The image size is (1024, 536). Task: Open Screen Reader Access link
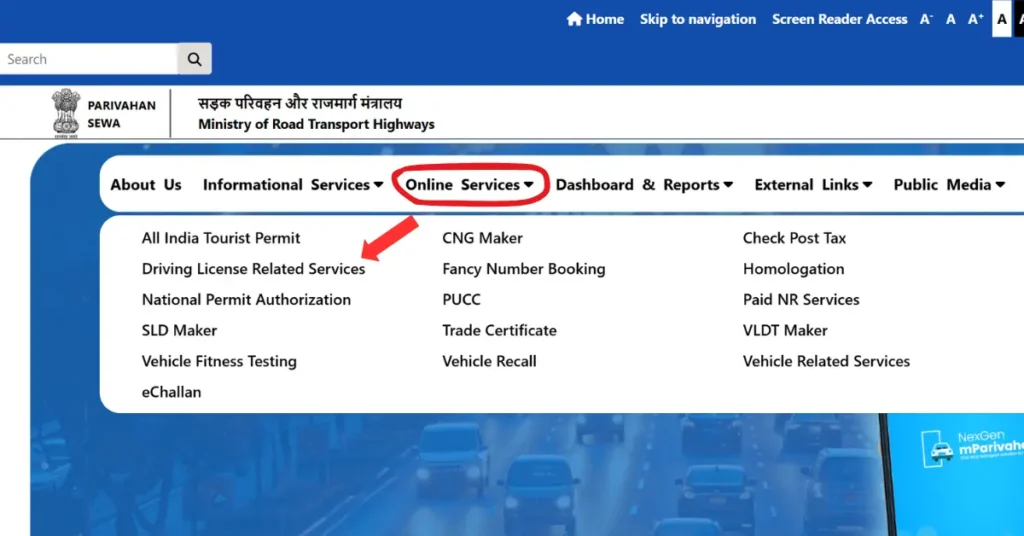(841, 19)
